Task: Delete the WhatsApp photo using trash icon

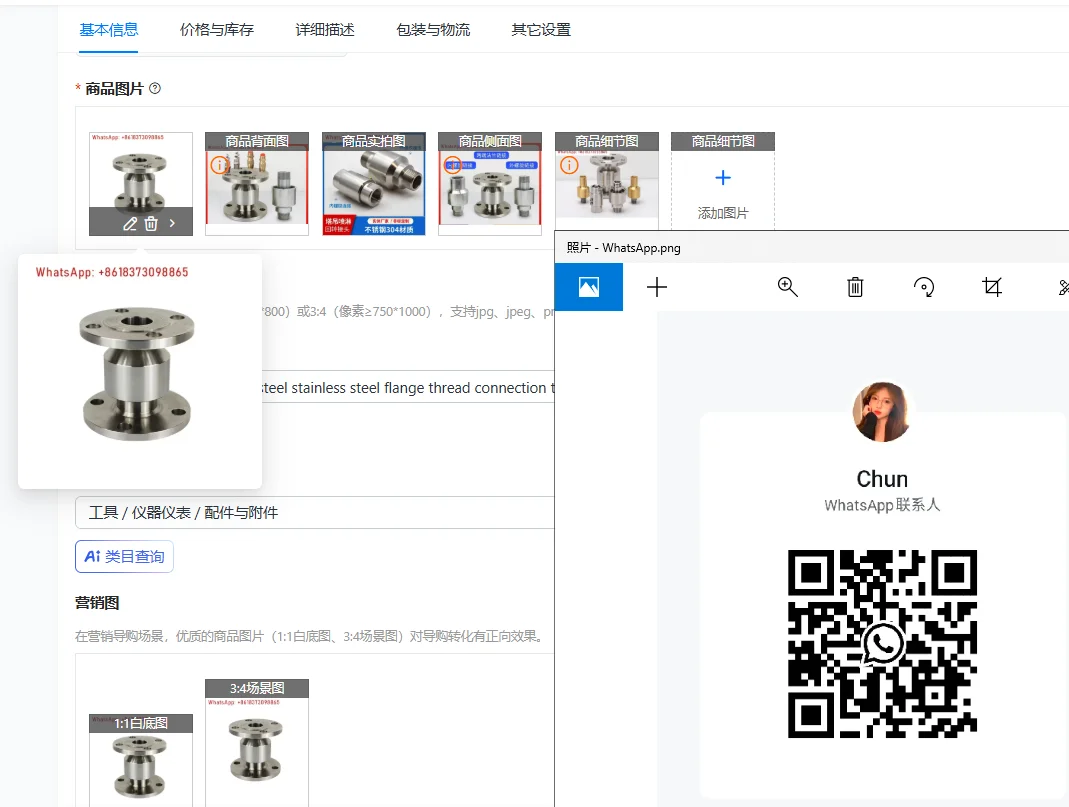Action: [x=854, y=287]
